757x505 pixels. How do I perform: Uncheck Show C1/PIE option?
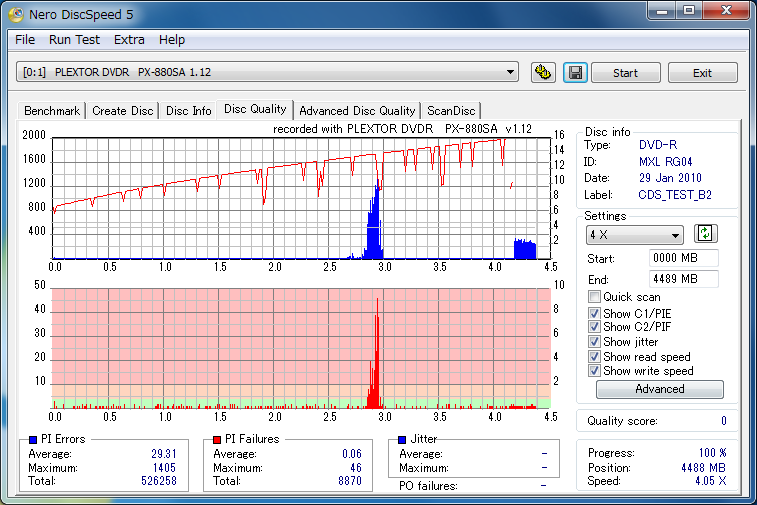click(x=595, y=314)
